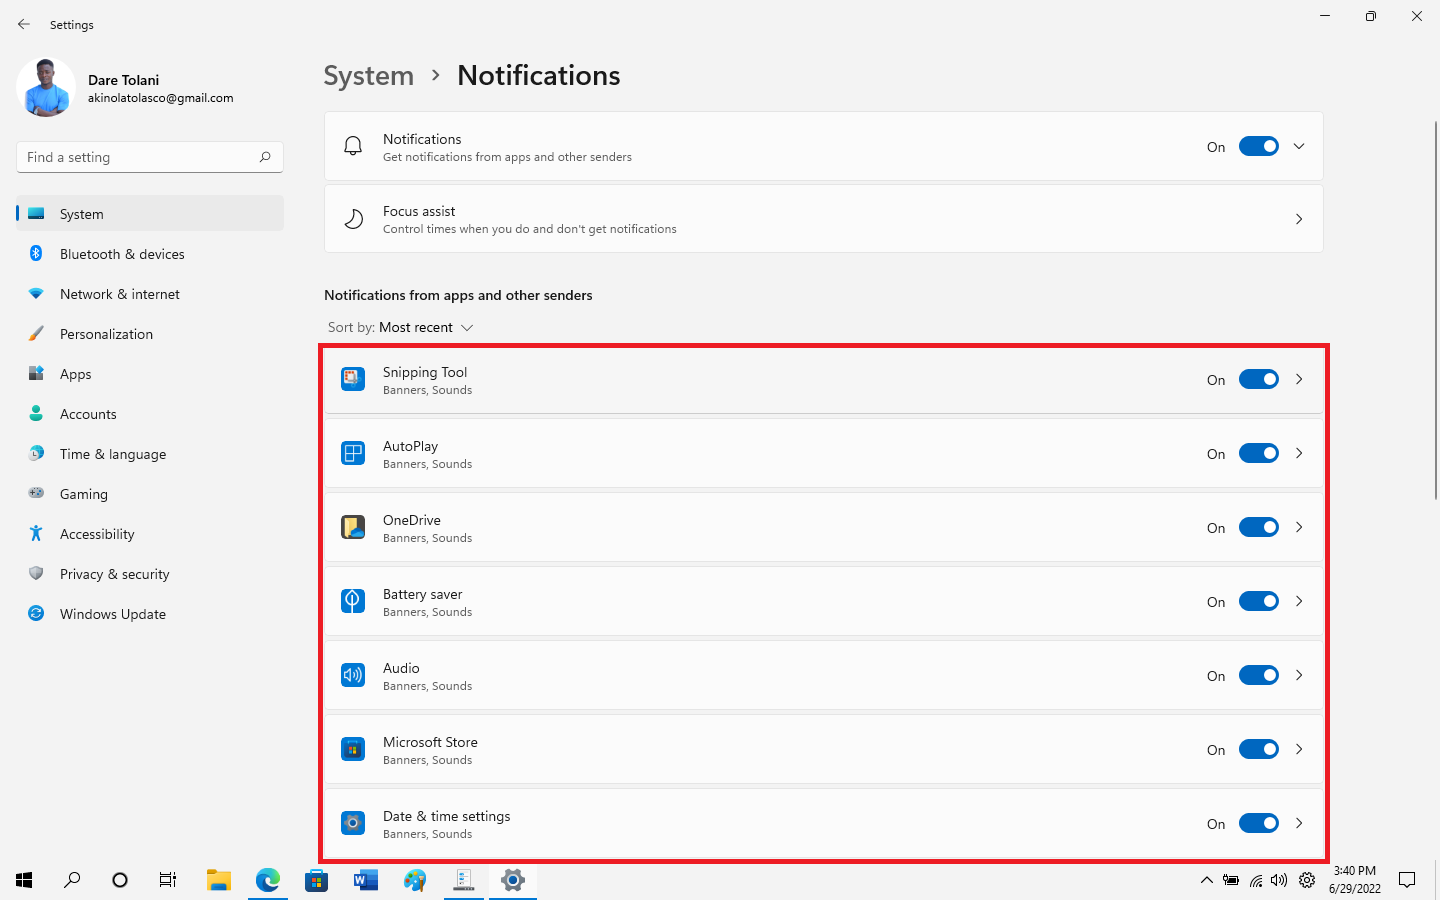This screenshot has height=900, width=1440.
Task: Expand the Notifications section chevron
Action: coord(1299,146)
